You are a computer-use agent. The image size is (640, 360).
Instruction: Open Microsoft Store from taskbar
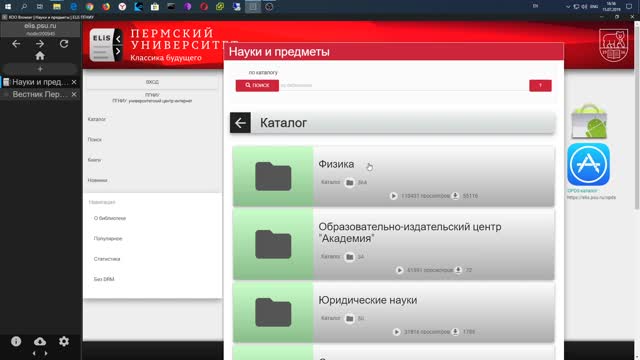tap(155, 7)
